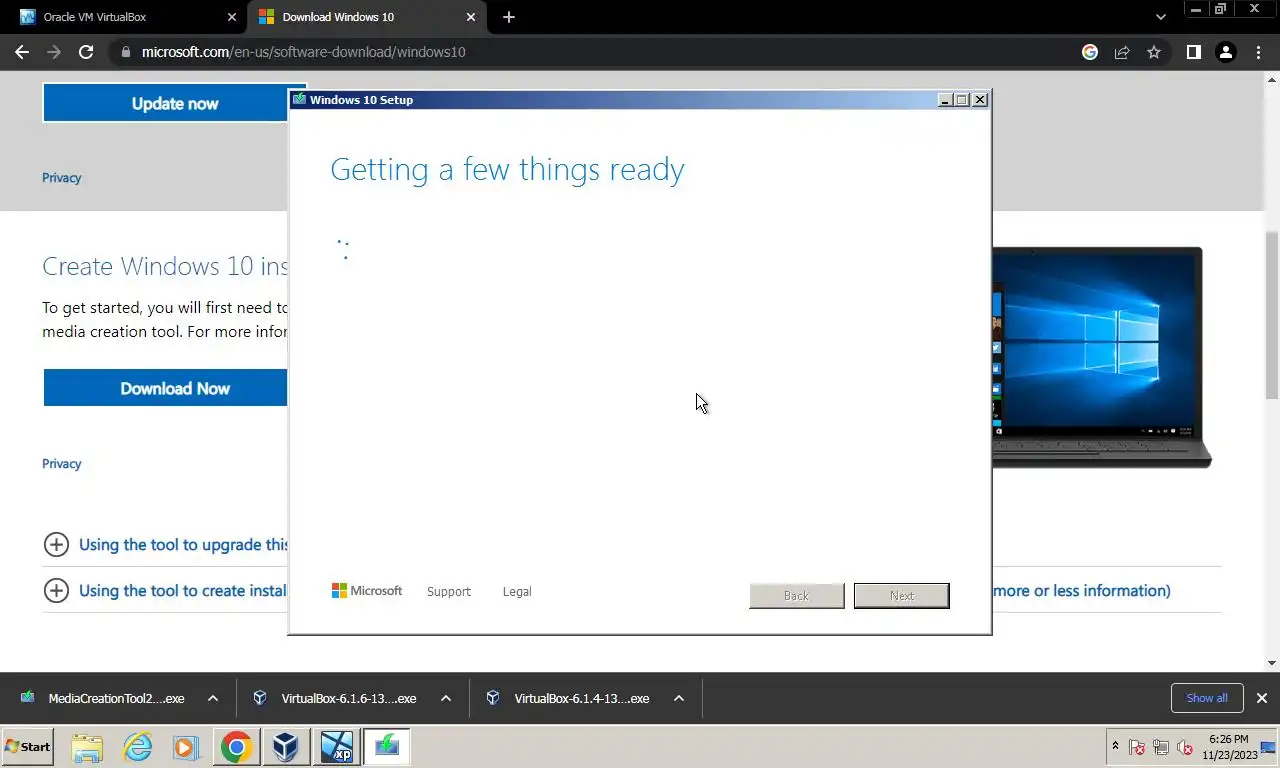Screen dimensions: 1280x768
Task: Click the Support link in Windows 10 Setup
Action: tap(448, 592)
